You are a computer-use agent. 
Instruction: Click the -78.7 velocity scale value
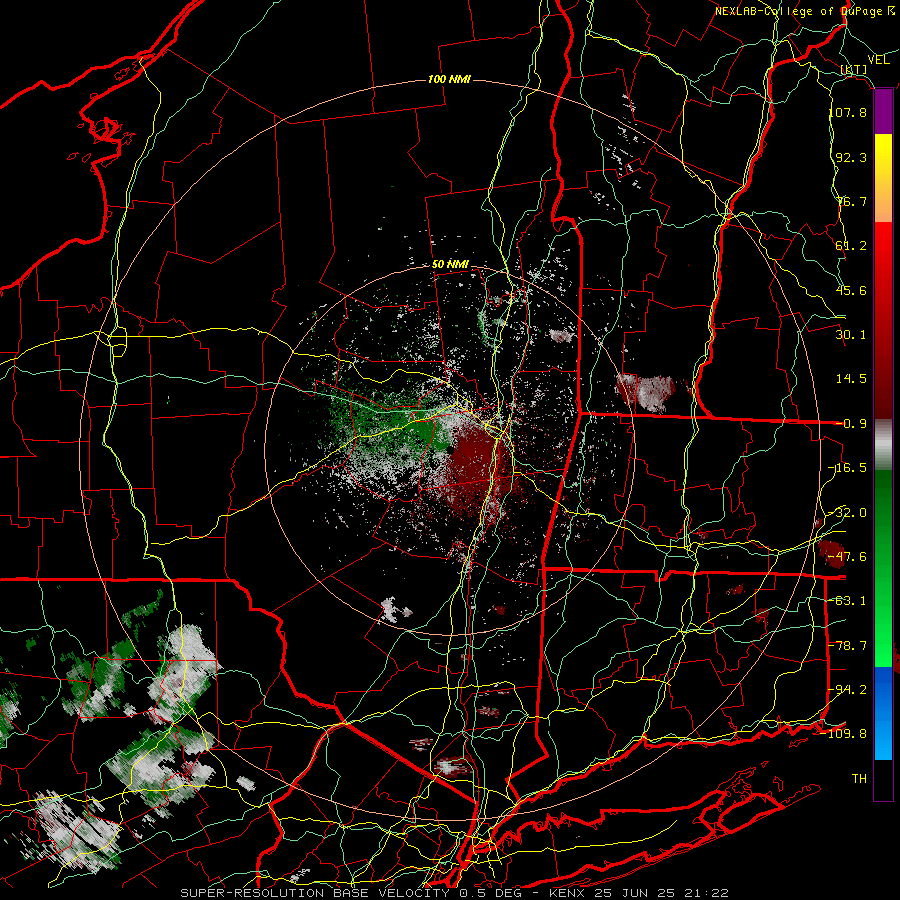[848, 646]
